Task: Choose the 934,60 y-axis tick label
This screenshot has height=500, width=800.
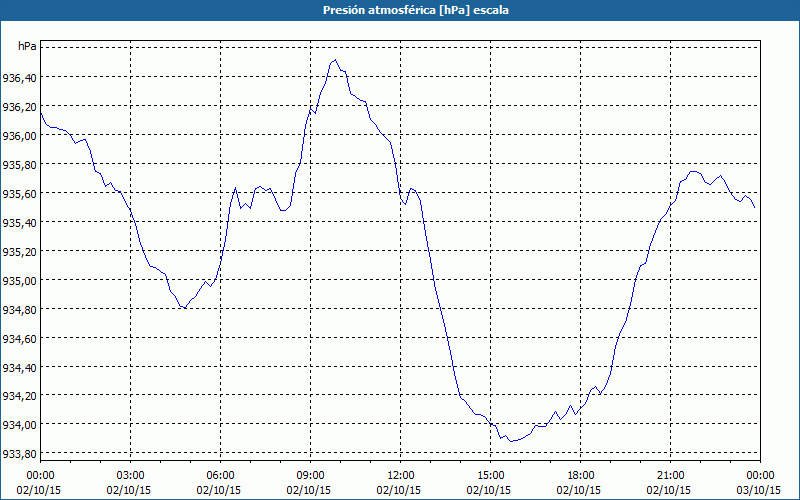Action: [x=19, y=338]
